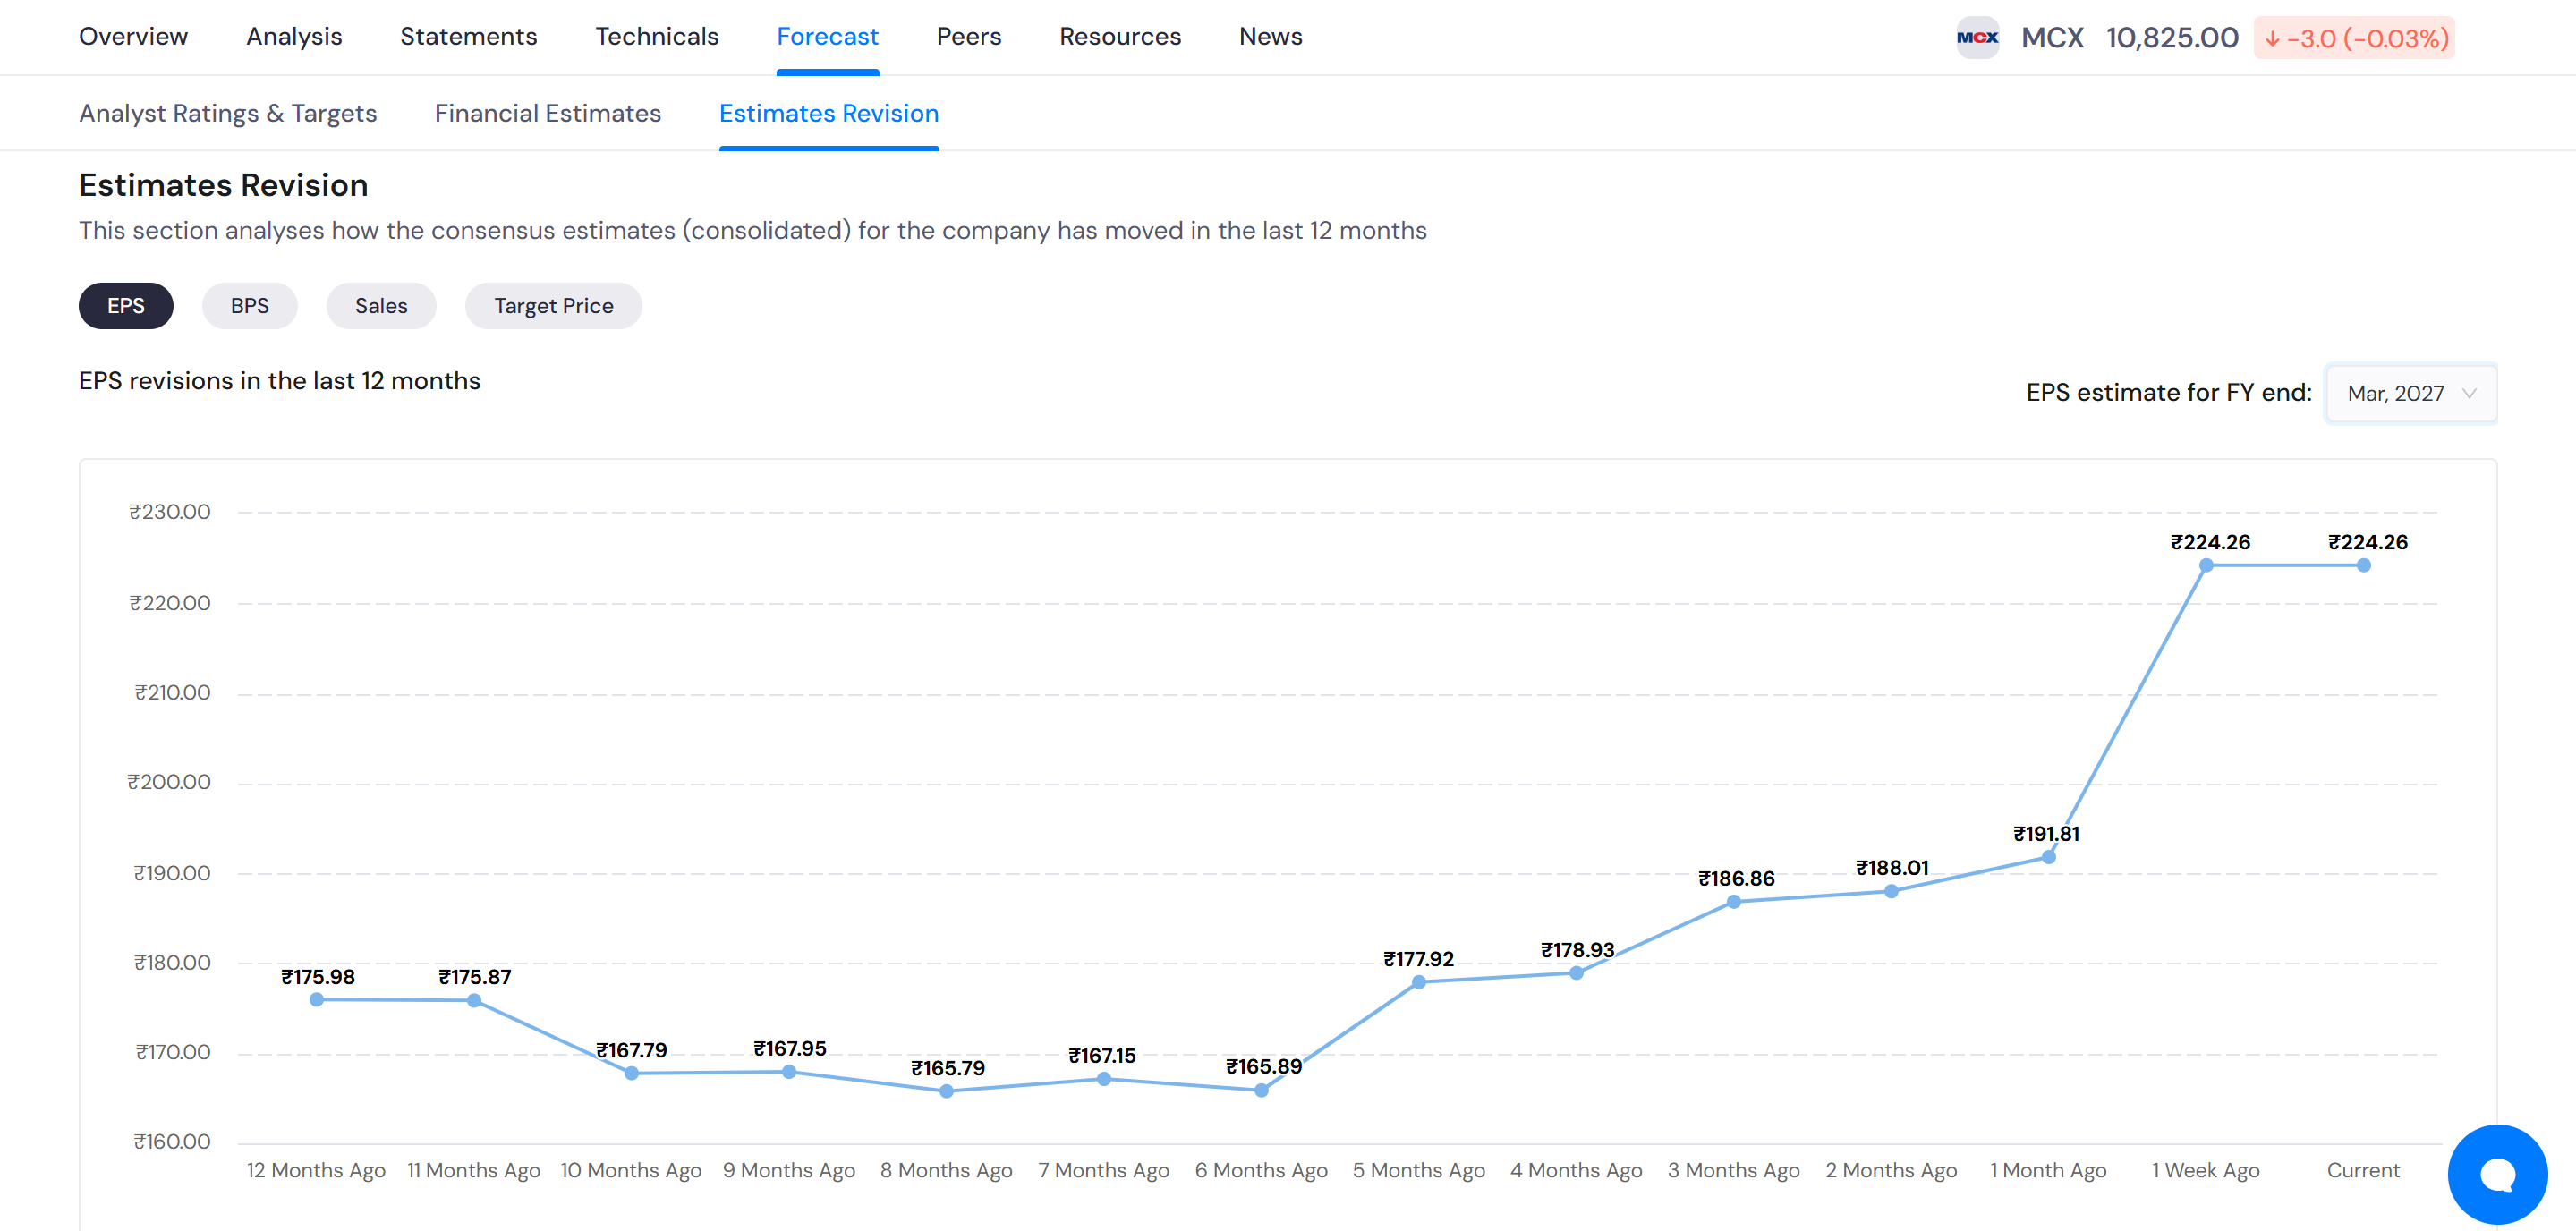Open Analyst Ratings & Targets sub-tab

click(228, 113)
